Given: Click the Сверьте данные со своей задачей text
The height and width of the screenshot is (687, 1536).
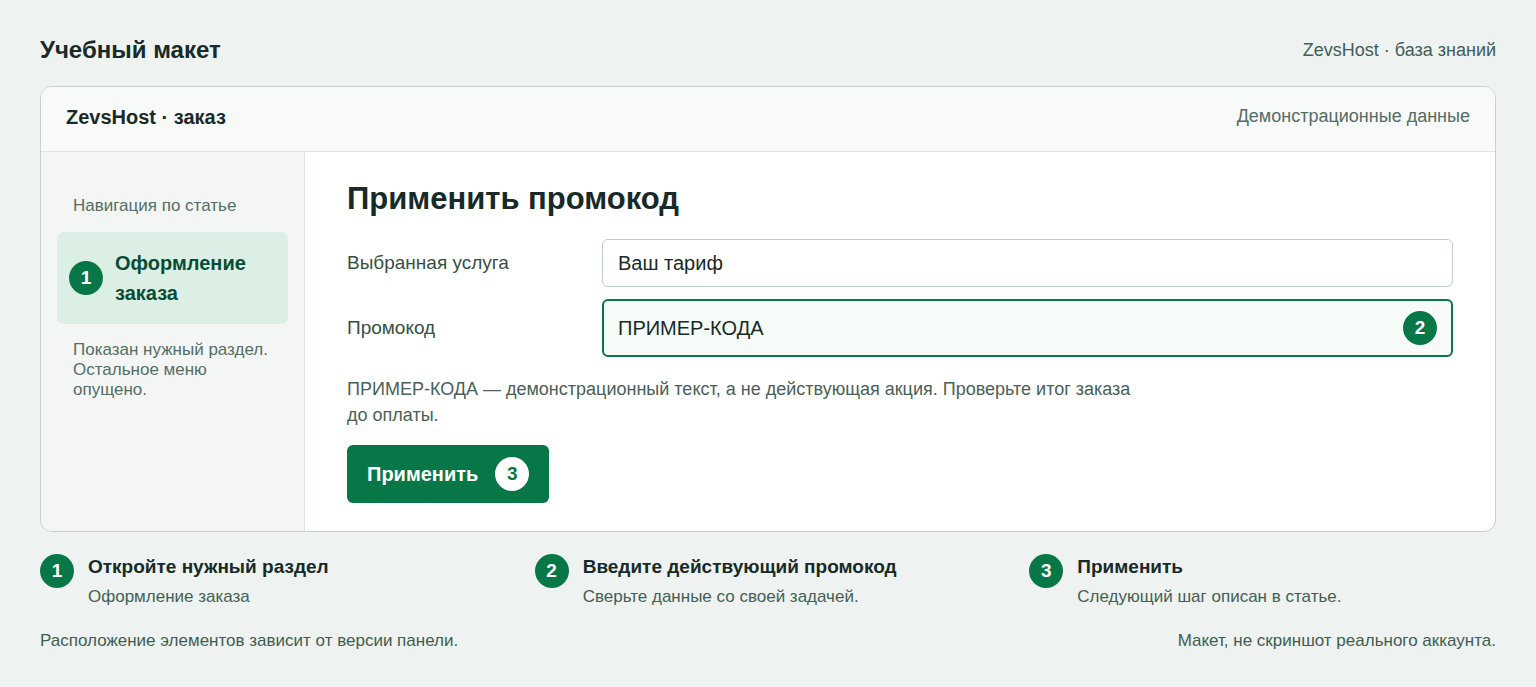Looking at the screenshot, I should pos(721,597).
